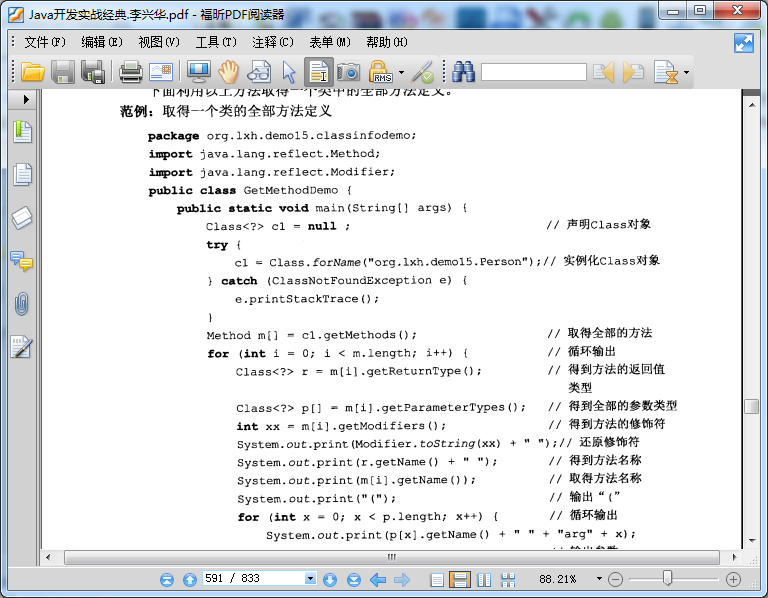Click the vertical scroll up arrow
The height and width of the screenshot is (598, 768).
pos(752,105)
